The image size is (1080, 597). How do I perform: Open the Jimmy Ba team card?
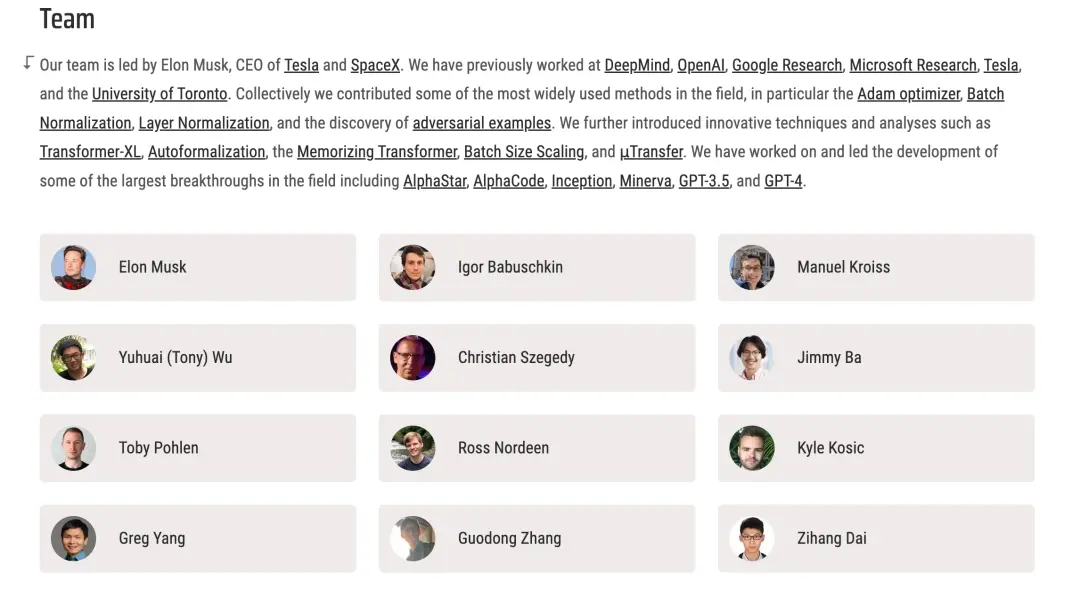tap(876, 358)
